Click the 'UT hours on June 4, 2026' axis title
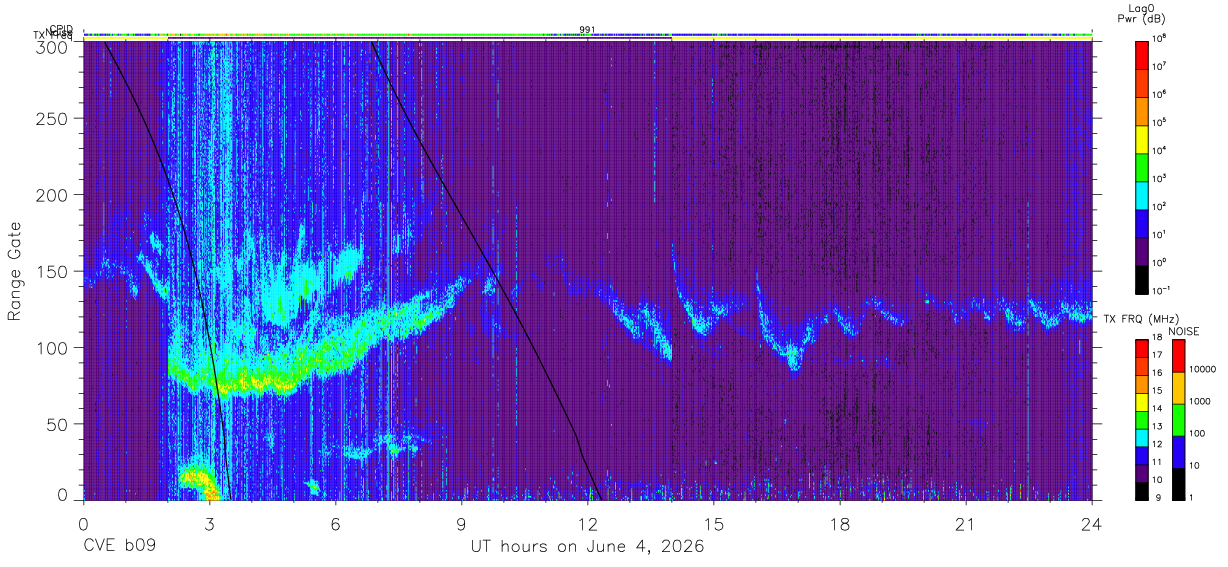The width and height of the screenshot is (1228, 567). pos(587,547)
